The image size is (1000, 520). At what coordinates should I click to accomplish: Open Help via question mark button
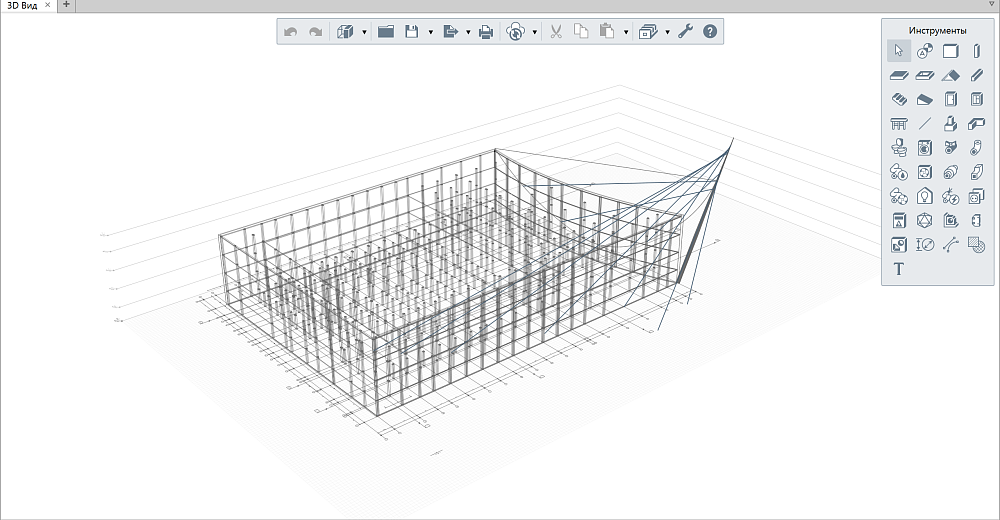(710, 32)
